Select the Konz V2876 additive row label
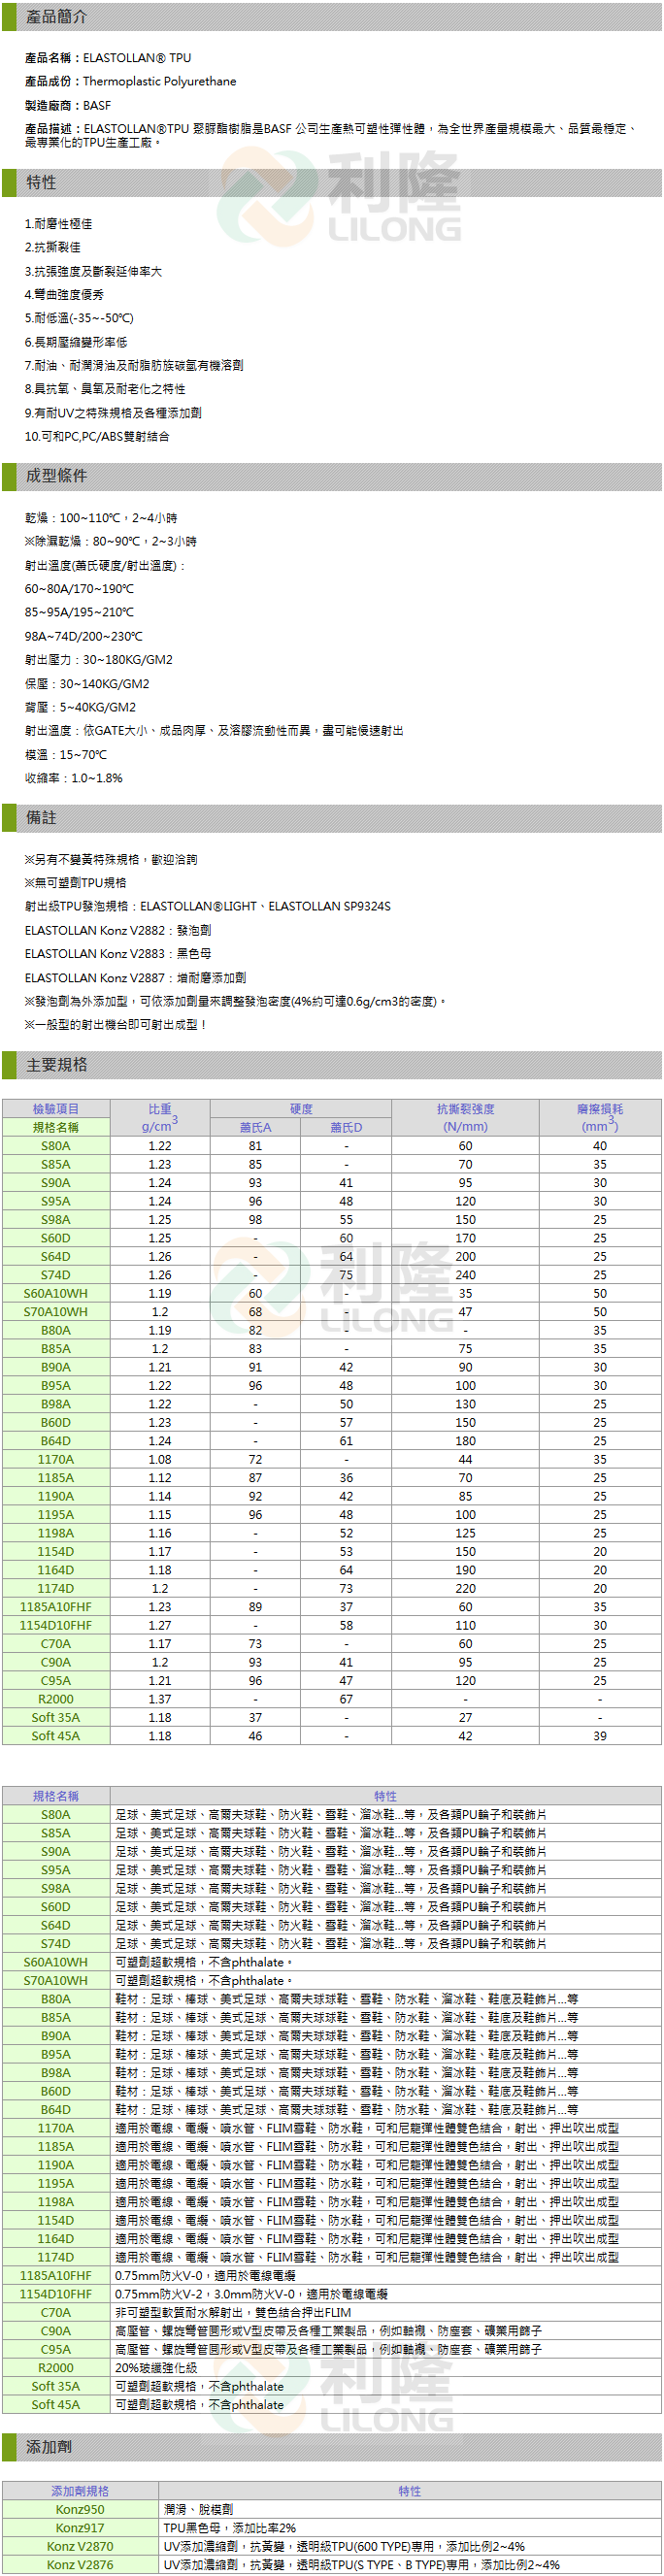 click(80, 2564)
